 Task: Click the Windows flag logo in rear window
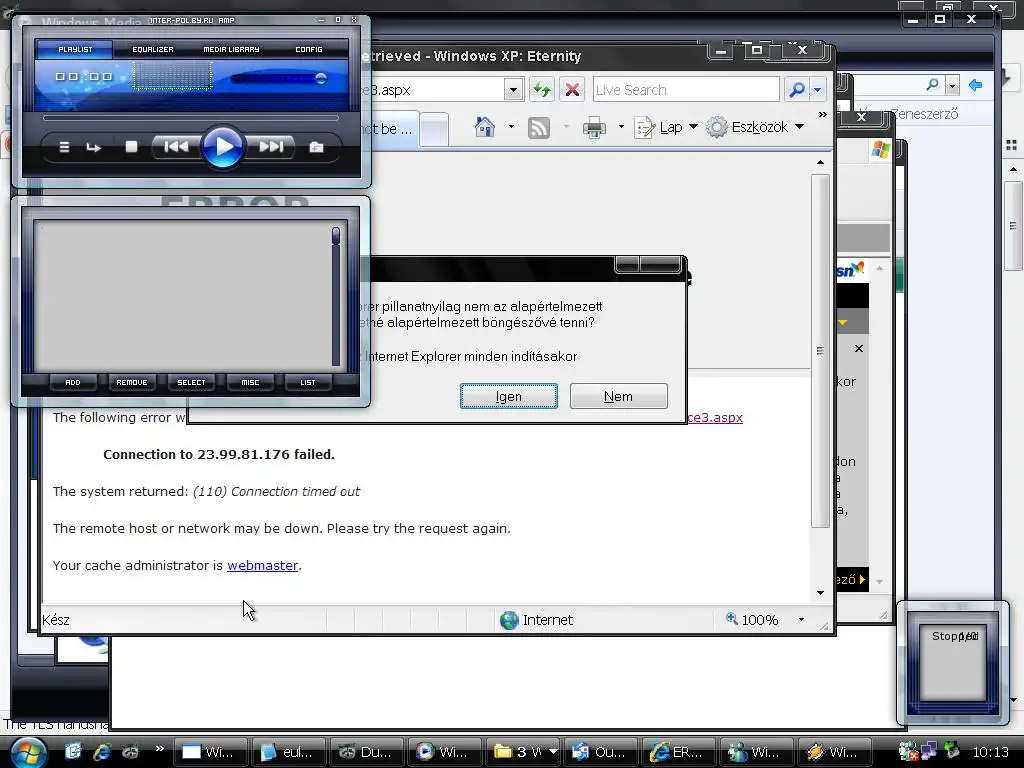[880, 150]
